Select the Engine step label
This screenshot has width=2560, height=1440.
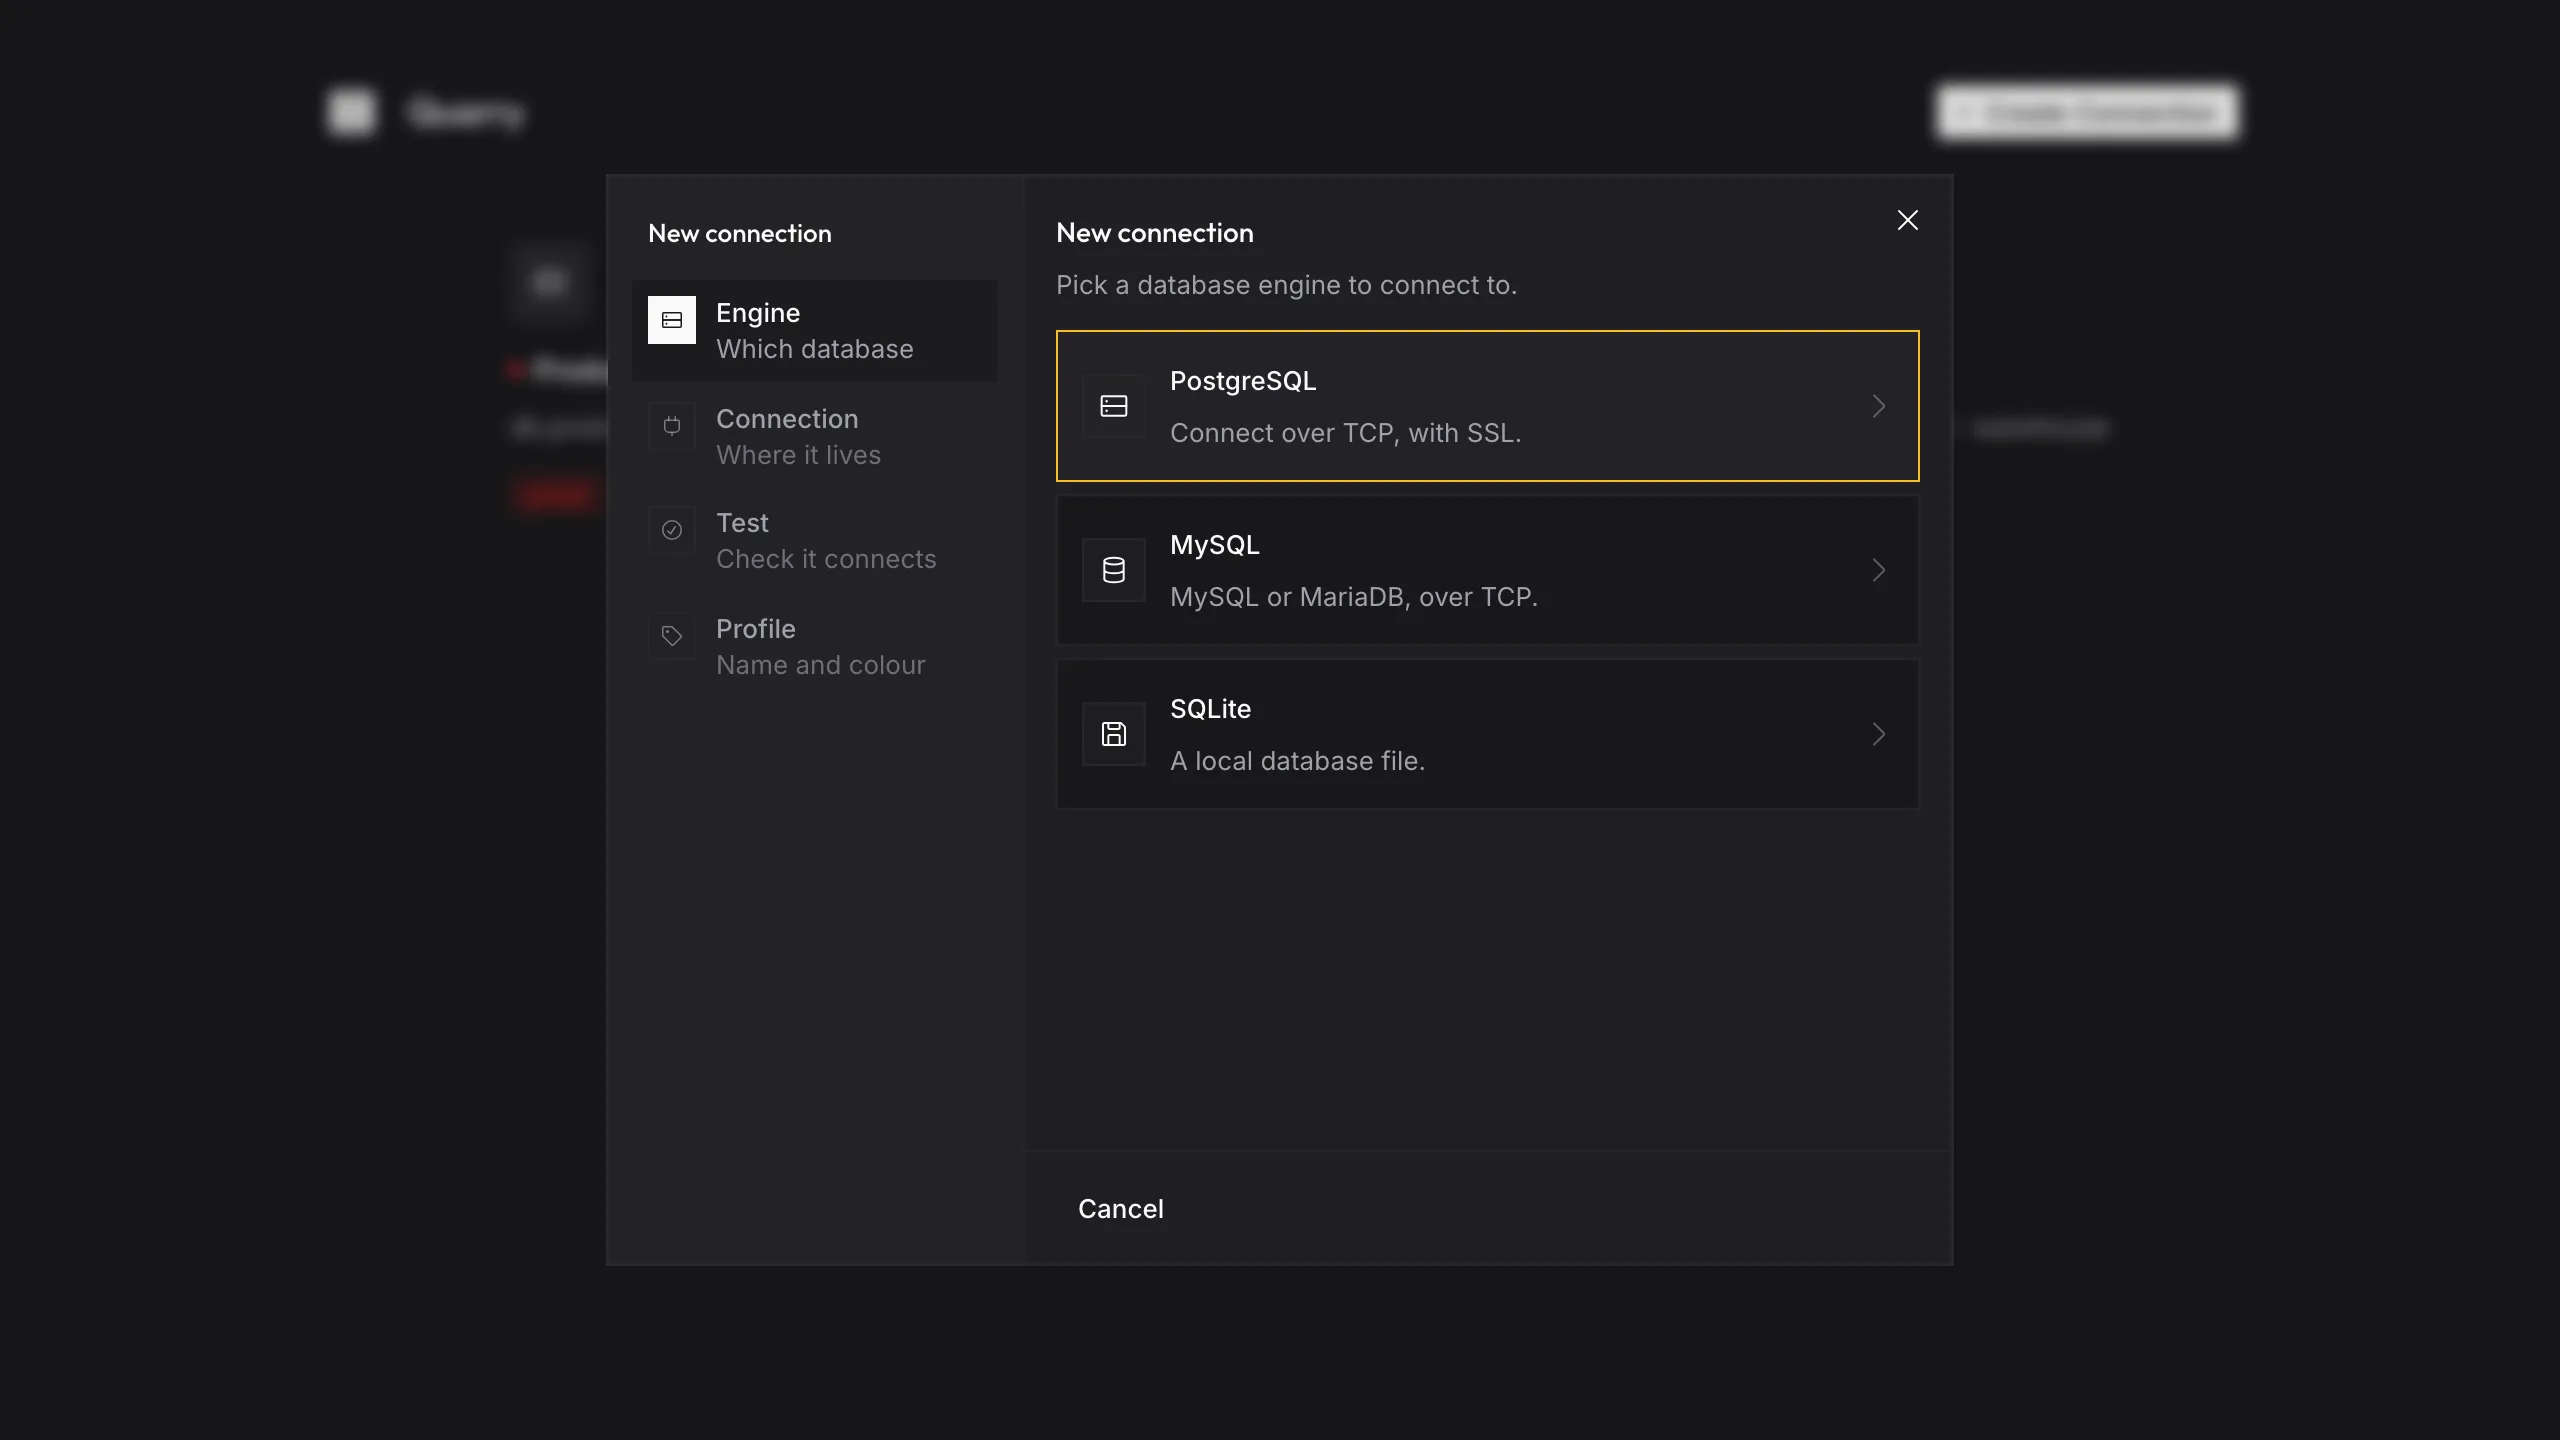(758, 313)
